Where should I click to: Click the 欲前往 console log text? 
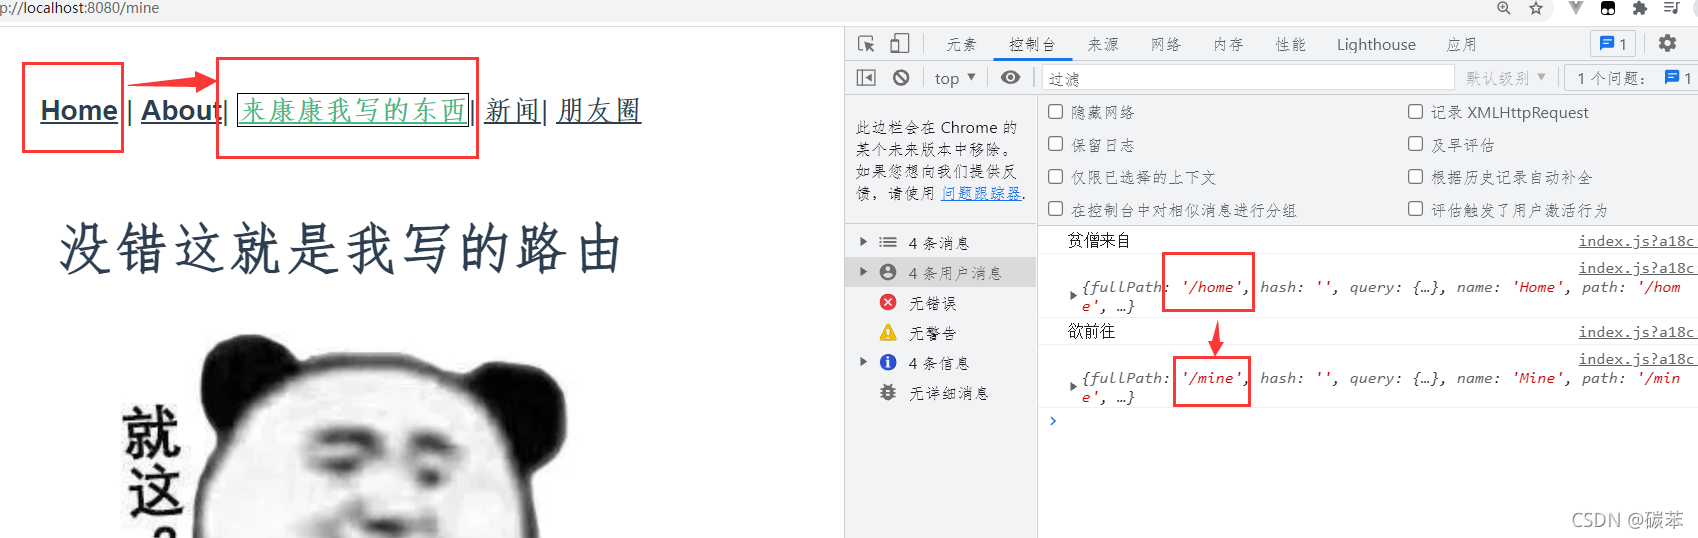tap(1091, 332)
